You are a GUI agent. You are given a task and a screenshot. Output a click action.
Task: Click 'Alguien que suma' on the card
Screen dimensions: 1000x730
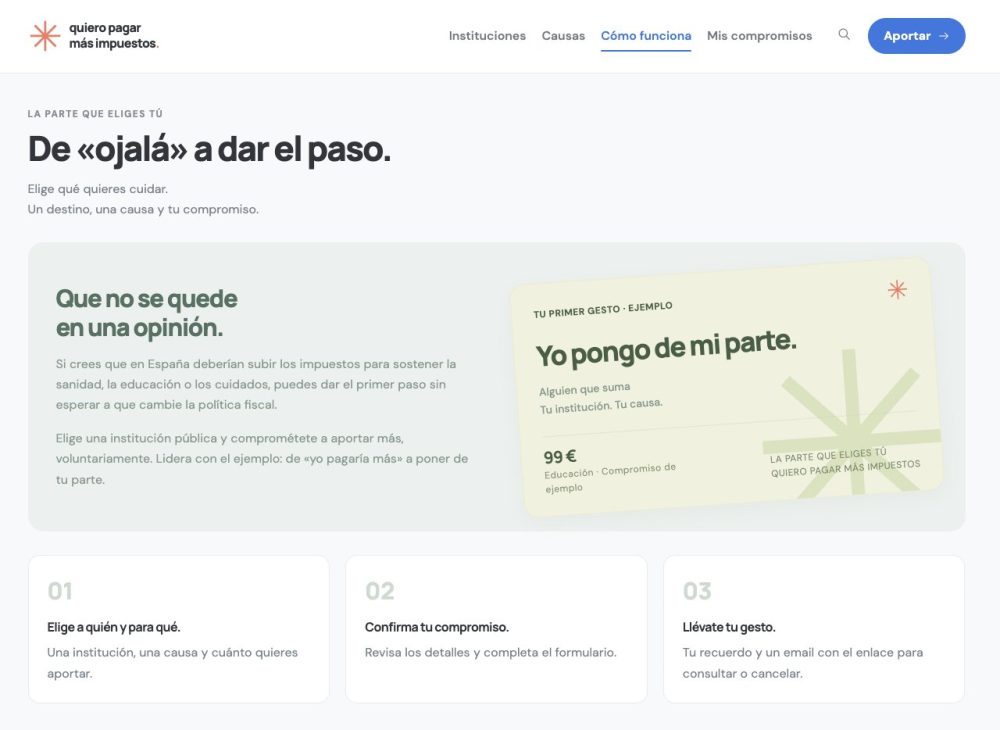click(584, 389)
